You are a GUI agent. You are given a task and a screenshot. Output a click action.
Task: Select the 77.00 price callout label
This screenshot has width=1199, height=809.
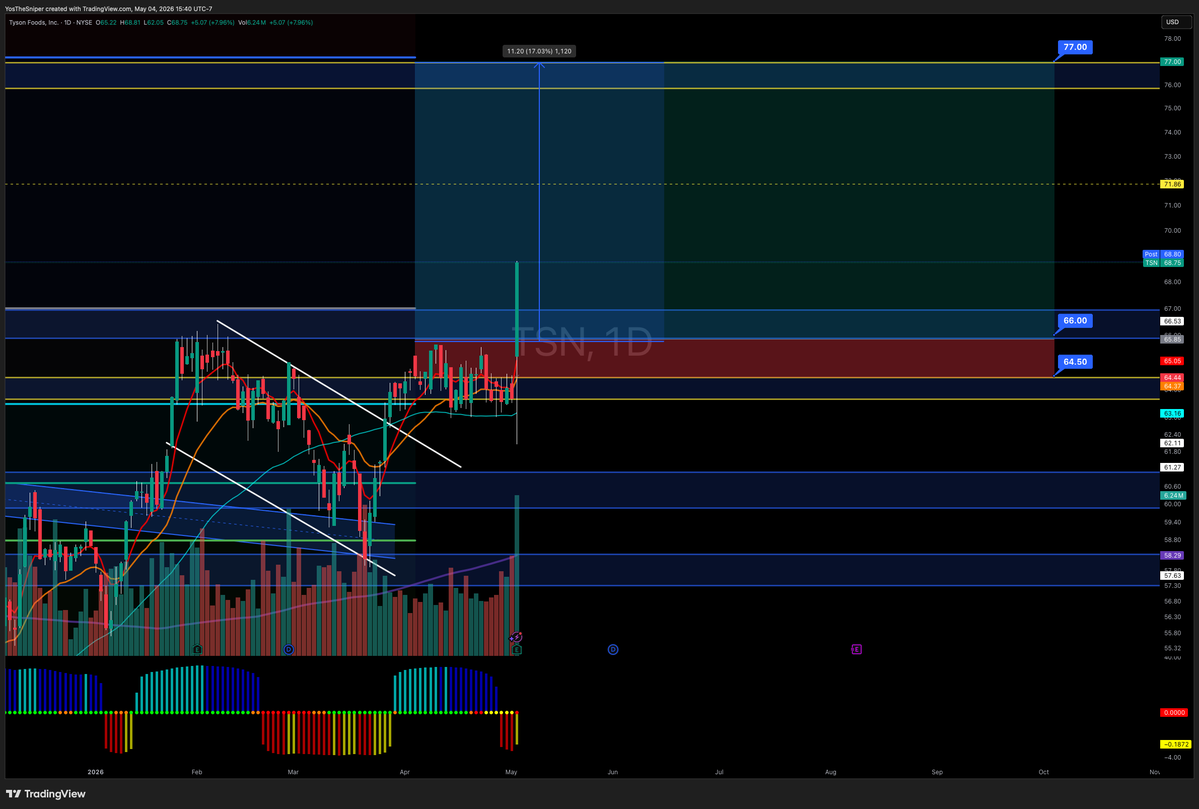pyautogui.click(x=1074, y=47)
